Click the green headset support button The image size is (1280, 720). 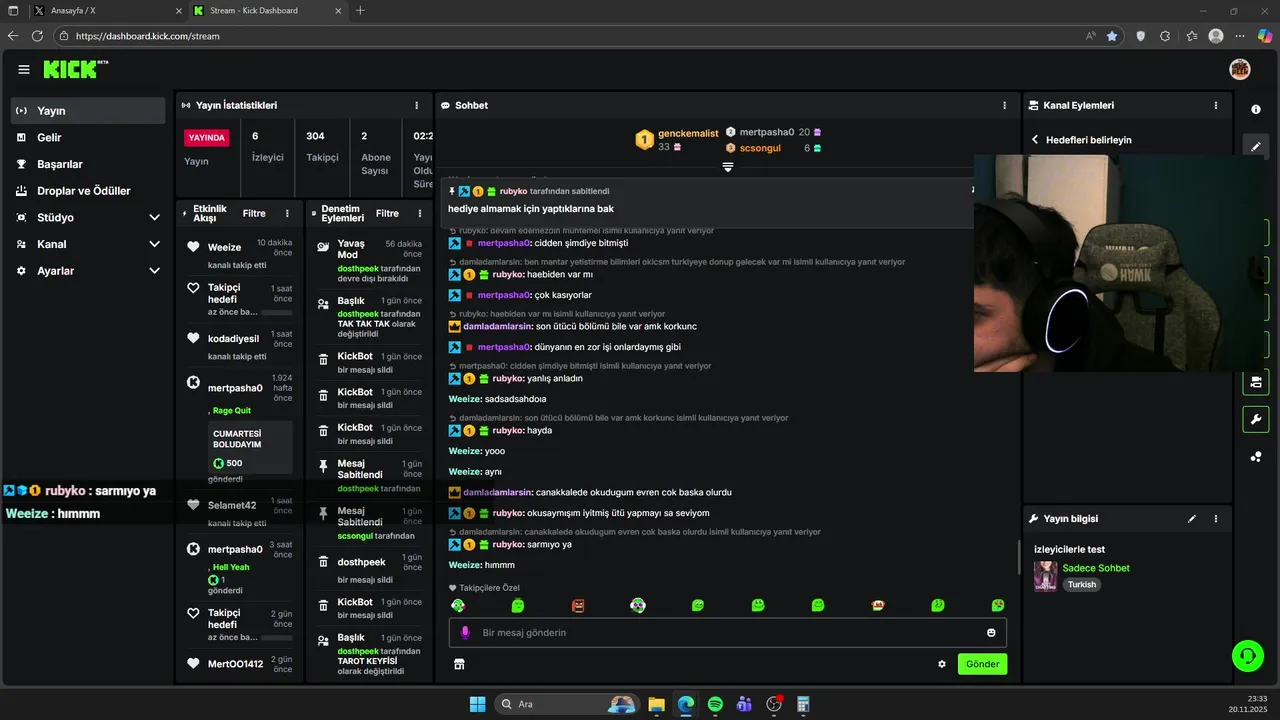[x=1248, y=656]
